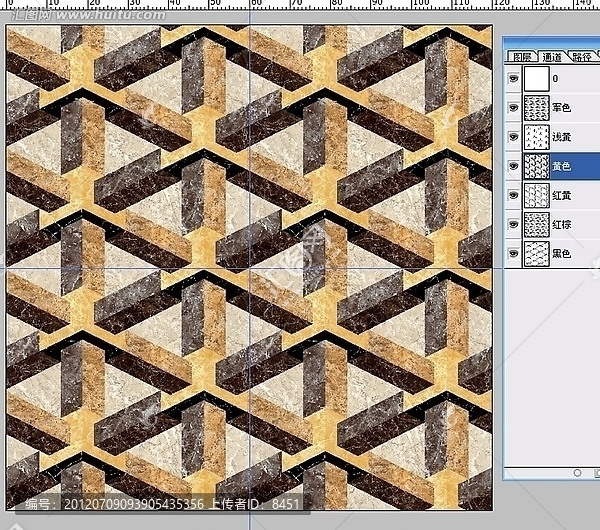This screenshot has width=600, height=530.
Task: Click the 红棕 channel thumbnail
Action: click(x=536, y=224)
